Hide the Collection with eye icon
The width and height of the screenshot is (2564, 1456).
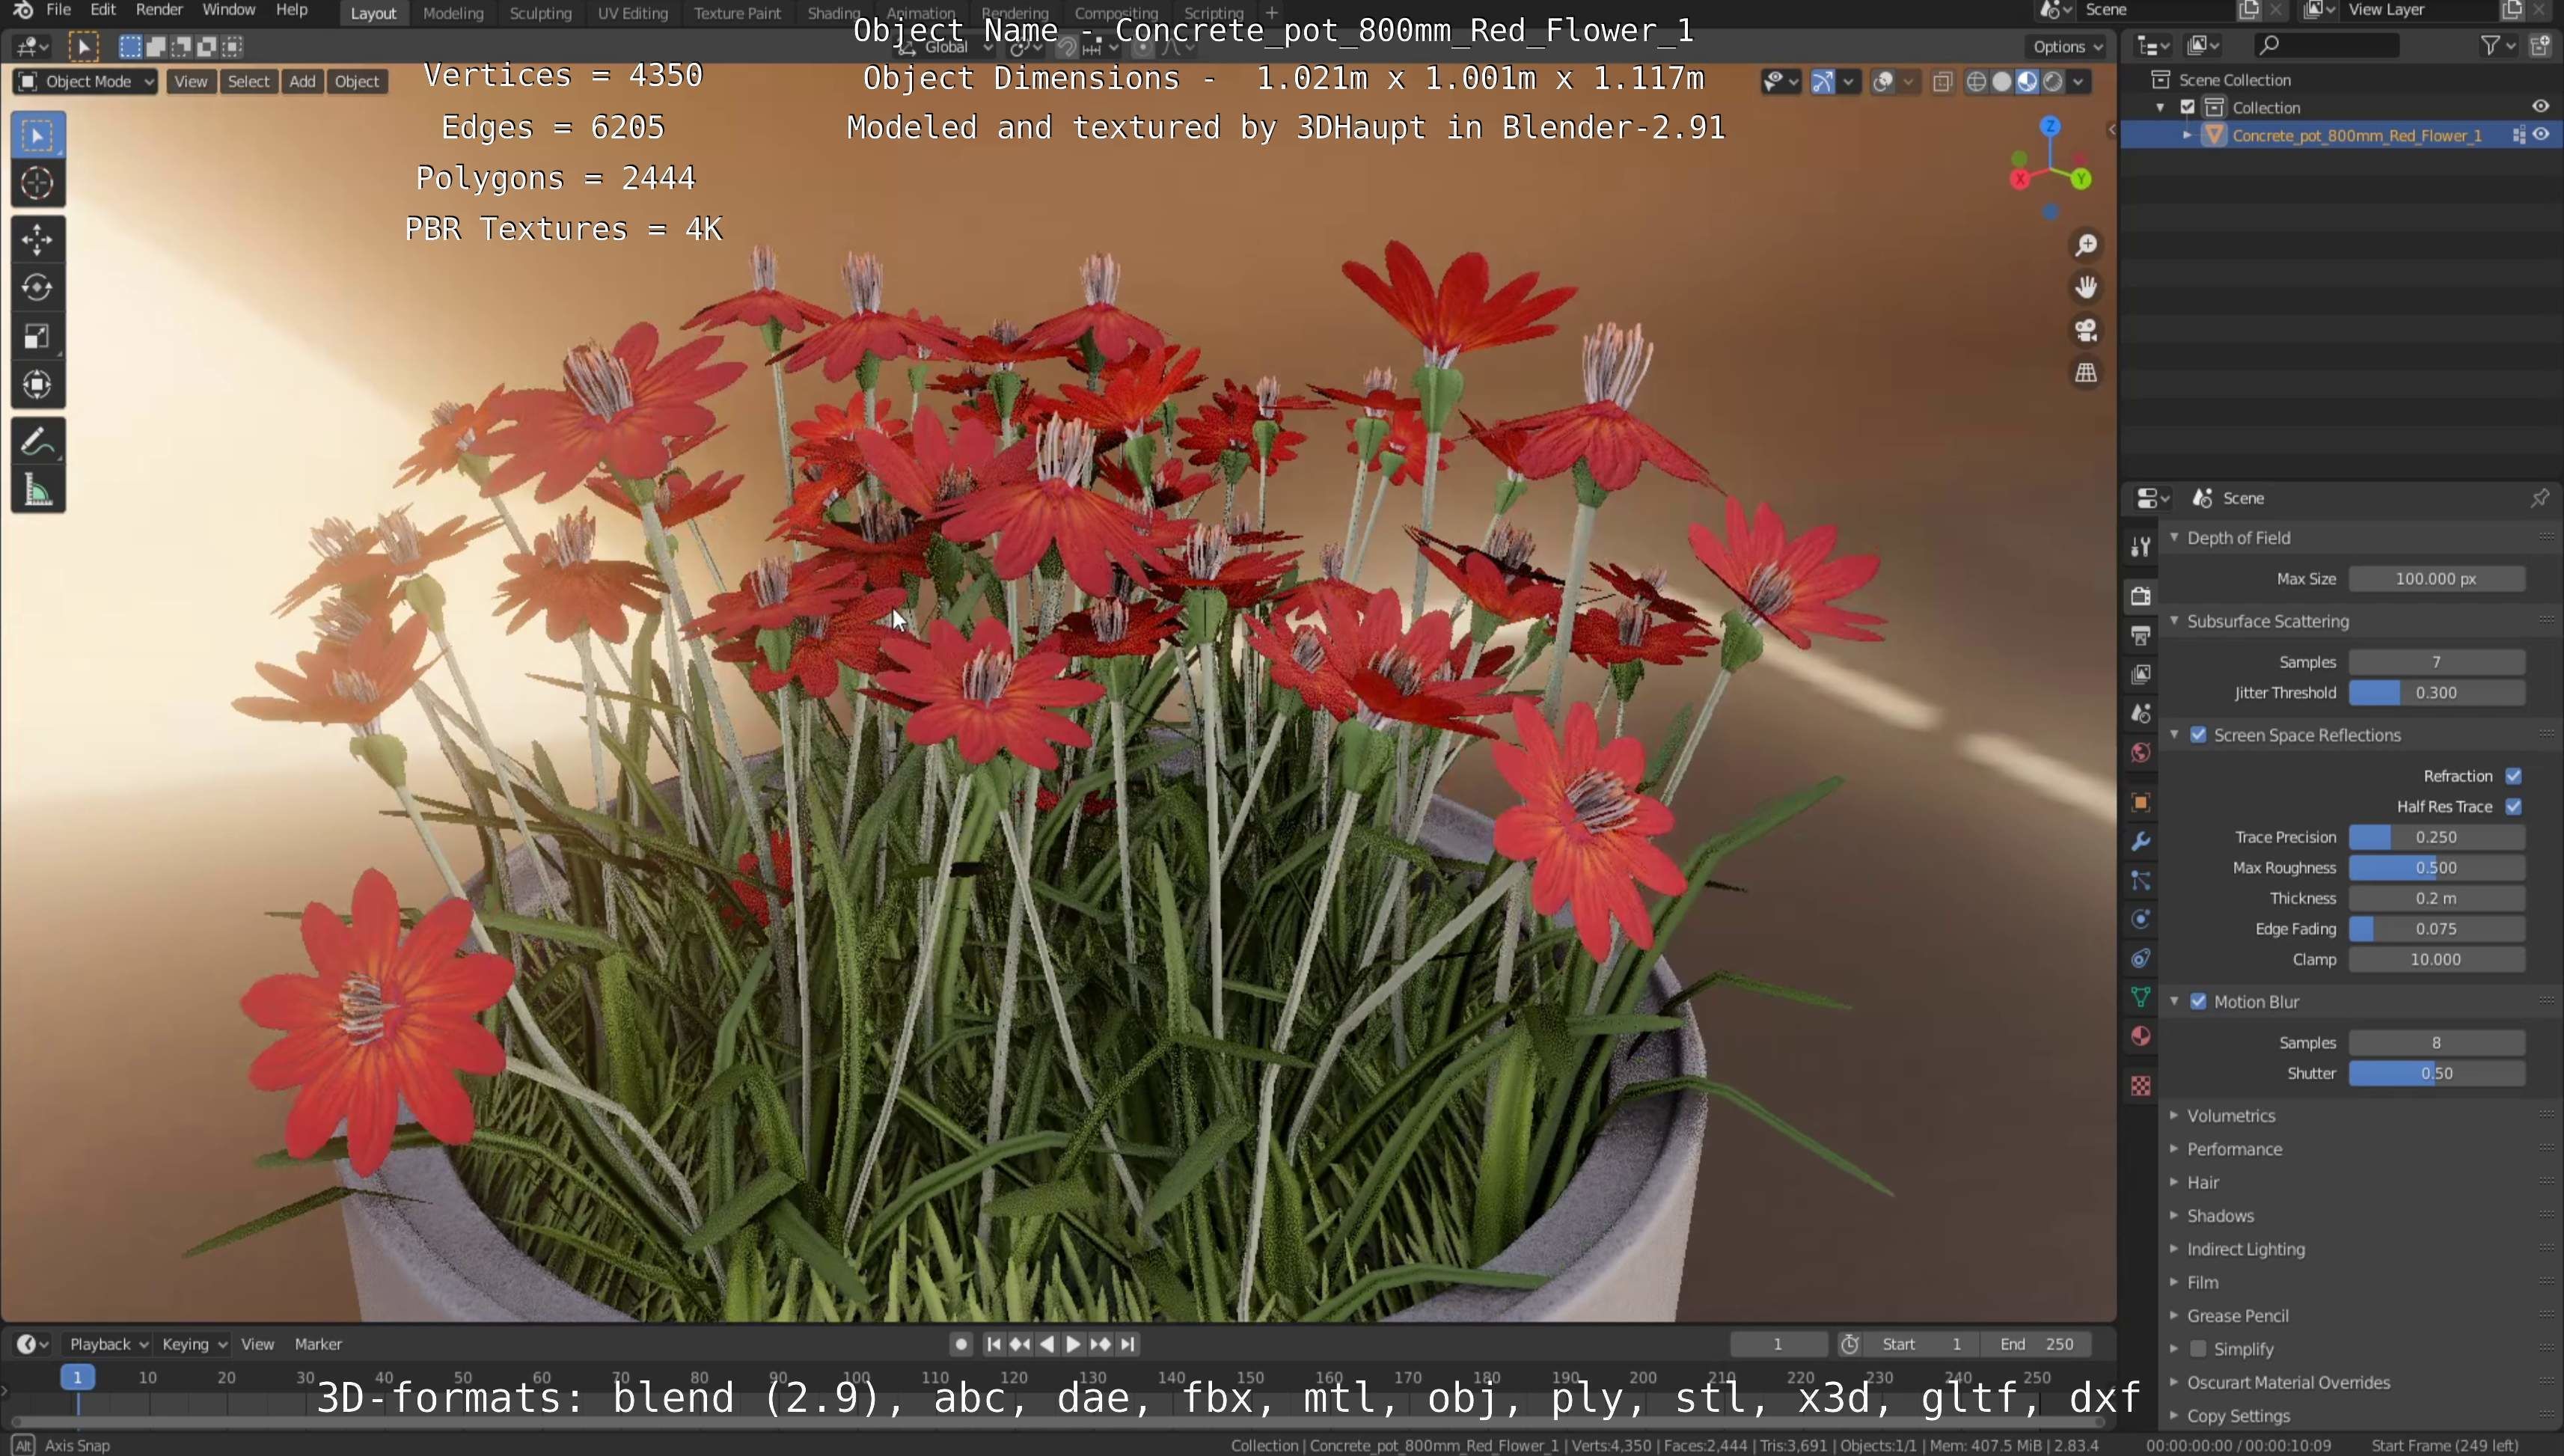point(2540,107)
